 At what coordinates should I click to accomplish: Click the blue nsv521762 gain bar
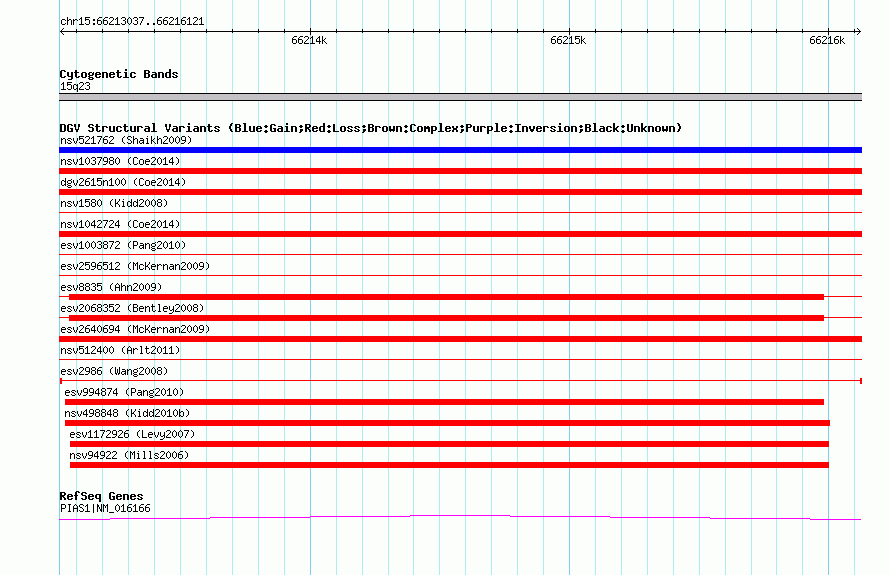(460, 150)
